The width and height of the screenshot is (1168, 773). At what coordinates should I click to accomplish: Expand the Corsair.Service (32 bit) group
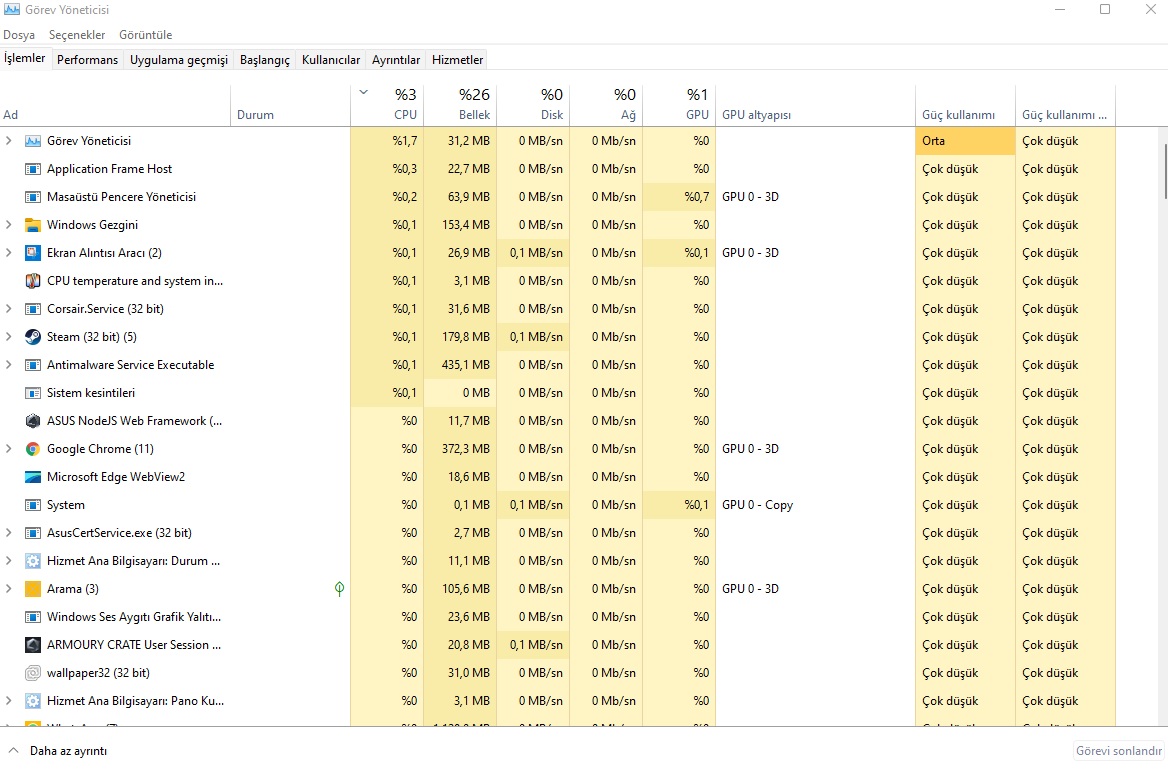coord(9,308)
